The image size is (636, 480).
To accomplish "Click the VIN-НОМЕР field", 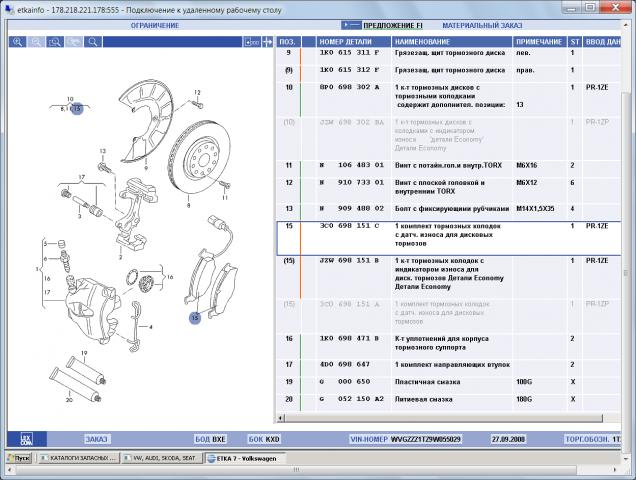I will click(405, 439).
